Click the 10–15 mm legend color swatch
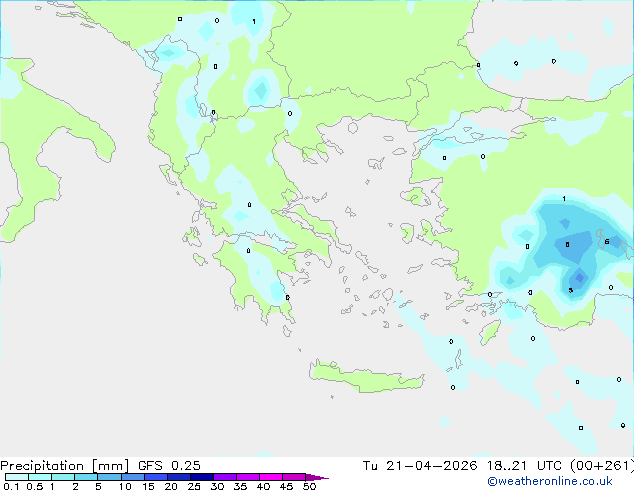Screen dimensions: 634x490 coord(132,477)
